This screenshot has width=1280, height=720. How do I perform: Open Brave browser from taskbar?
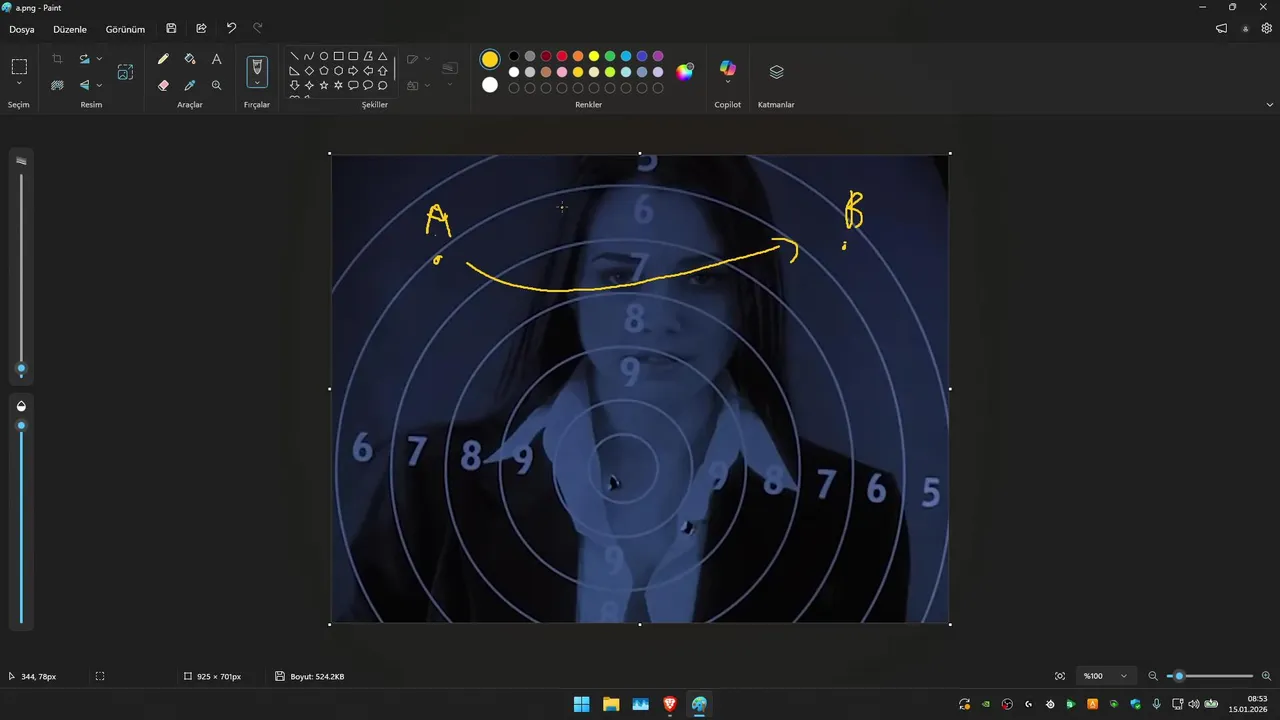pyautogui.click(x=670, y=704)
